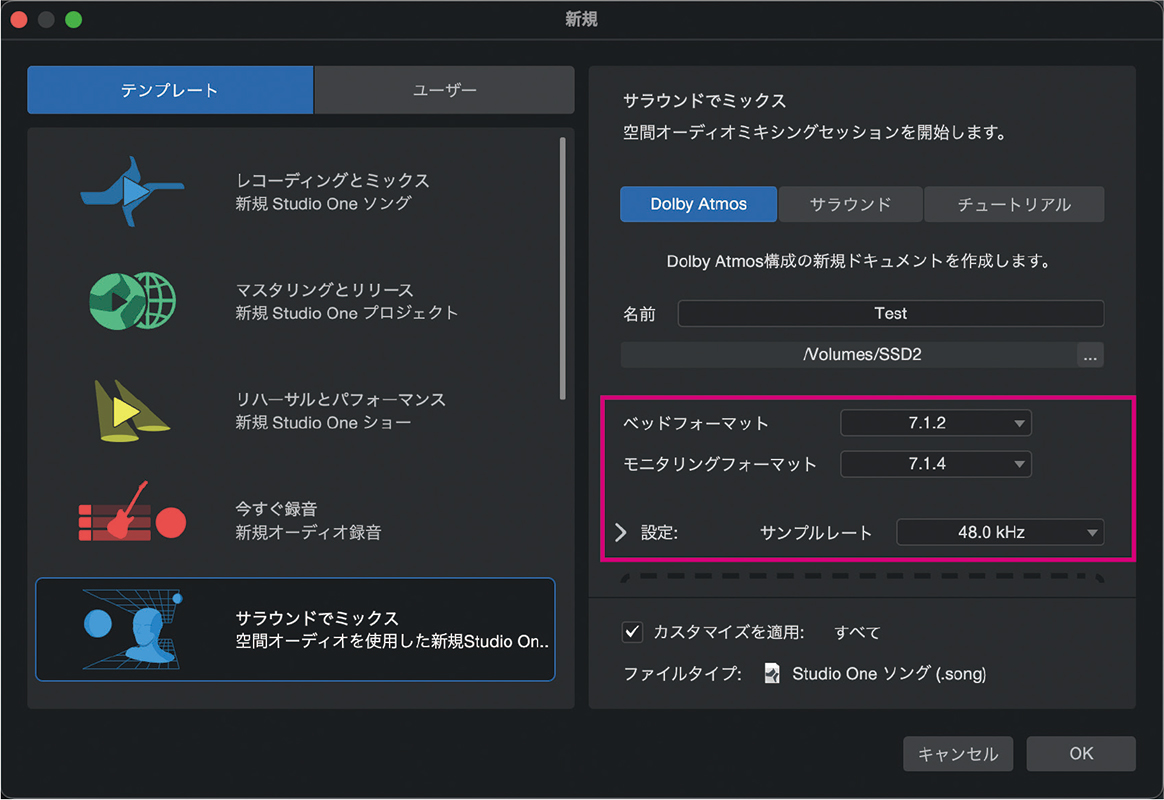Select the チュートリアル tab
The height and width of the screenshot is (800, 1164).
tap(1014, 204)
